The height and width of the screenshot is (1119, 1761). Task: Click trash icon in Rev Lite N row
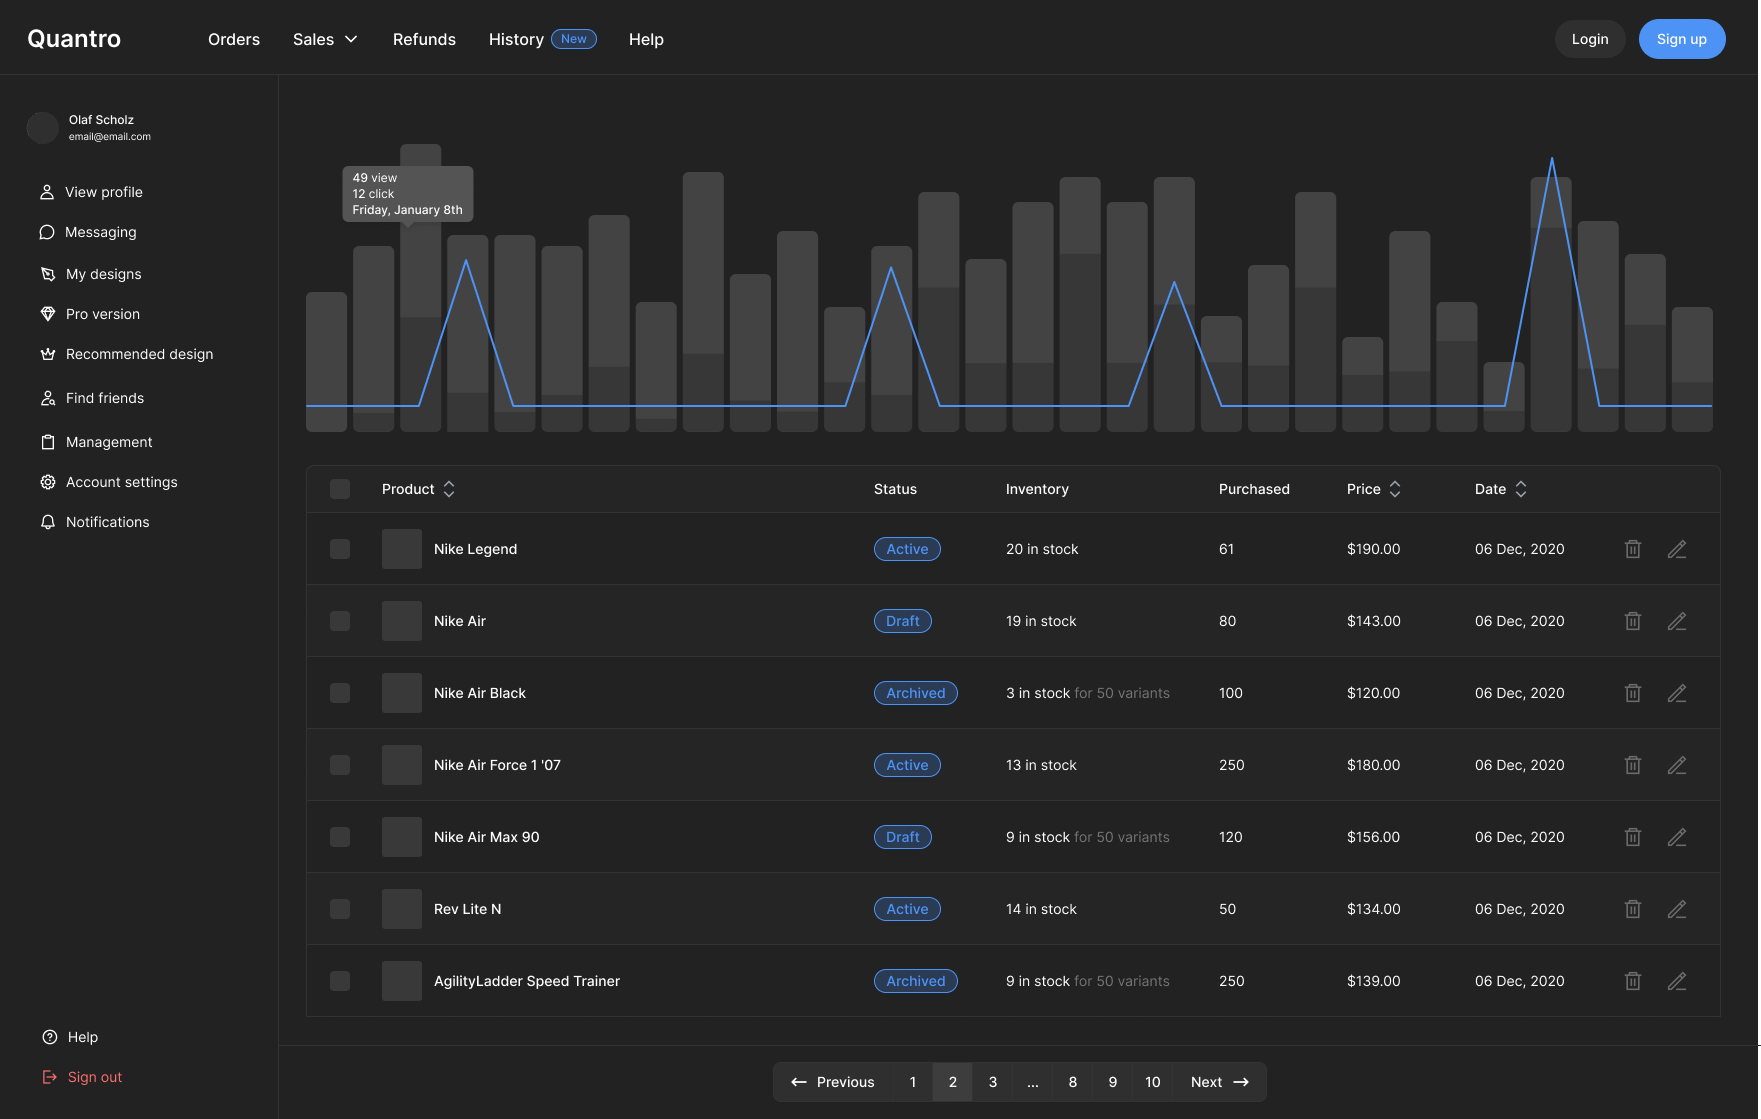click(x=1633, y=909)
